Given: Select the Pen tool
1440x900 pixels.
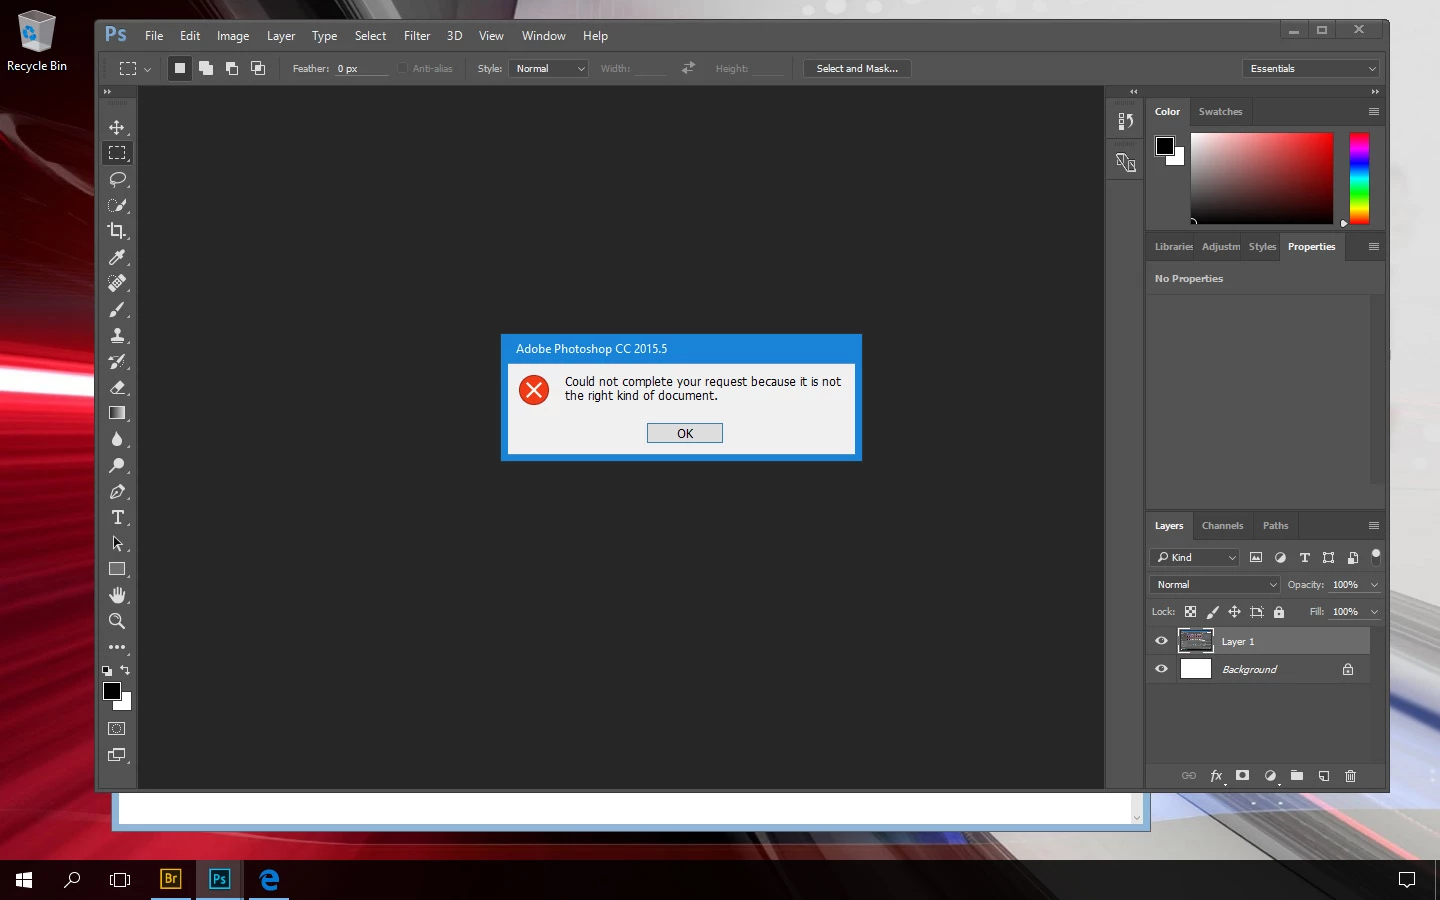Looking at the screenshot, I should click(117, 491).
